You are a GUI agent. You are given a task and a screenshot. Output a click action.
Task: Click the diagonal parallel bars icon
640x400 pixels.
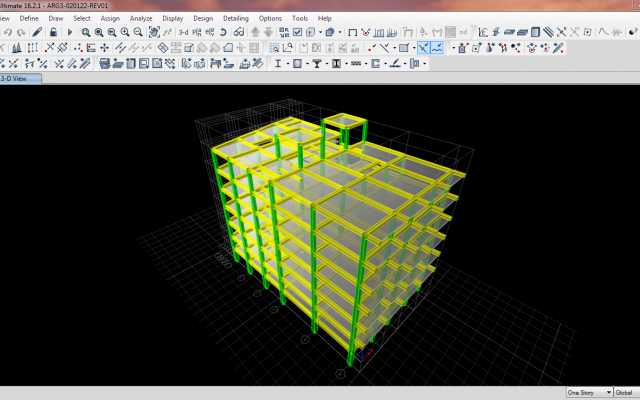[549, 32]
